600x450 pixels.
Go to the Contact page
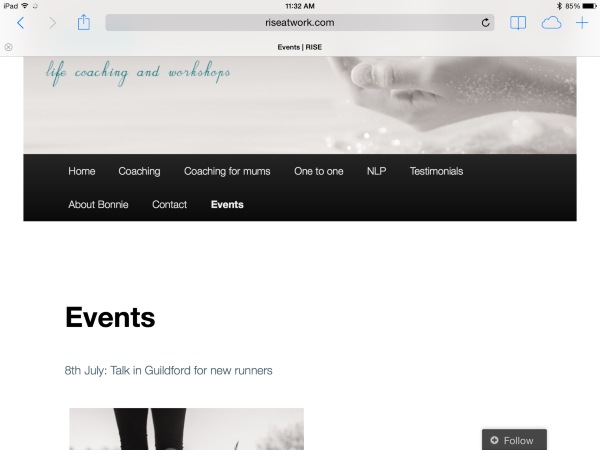(x=169, y=204)
